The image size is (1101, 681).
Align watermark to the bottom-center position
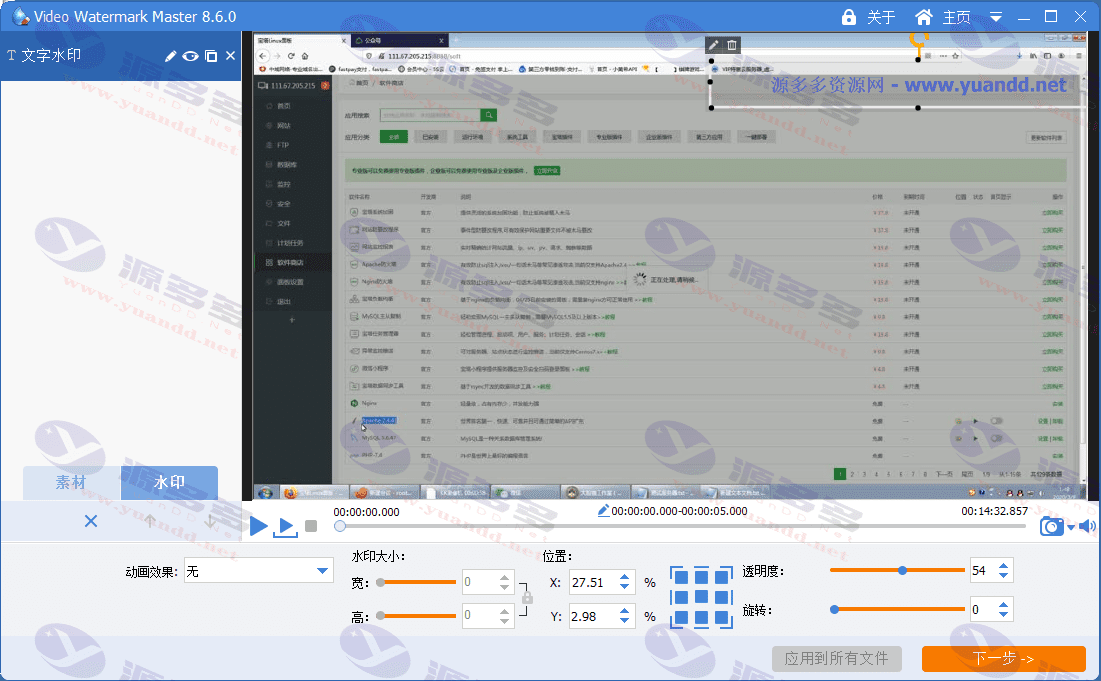pyautogui.click(x=701, y=619)
